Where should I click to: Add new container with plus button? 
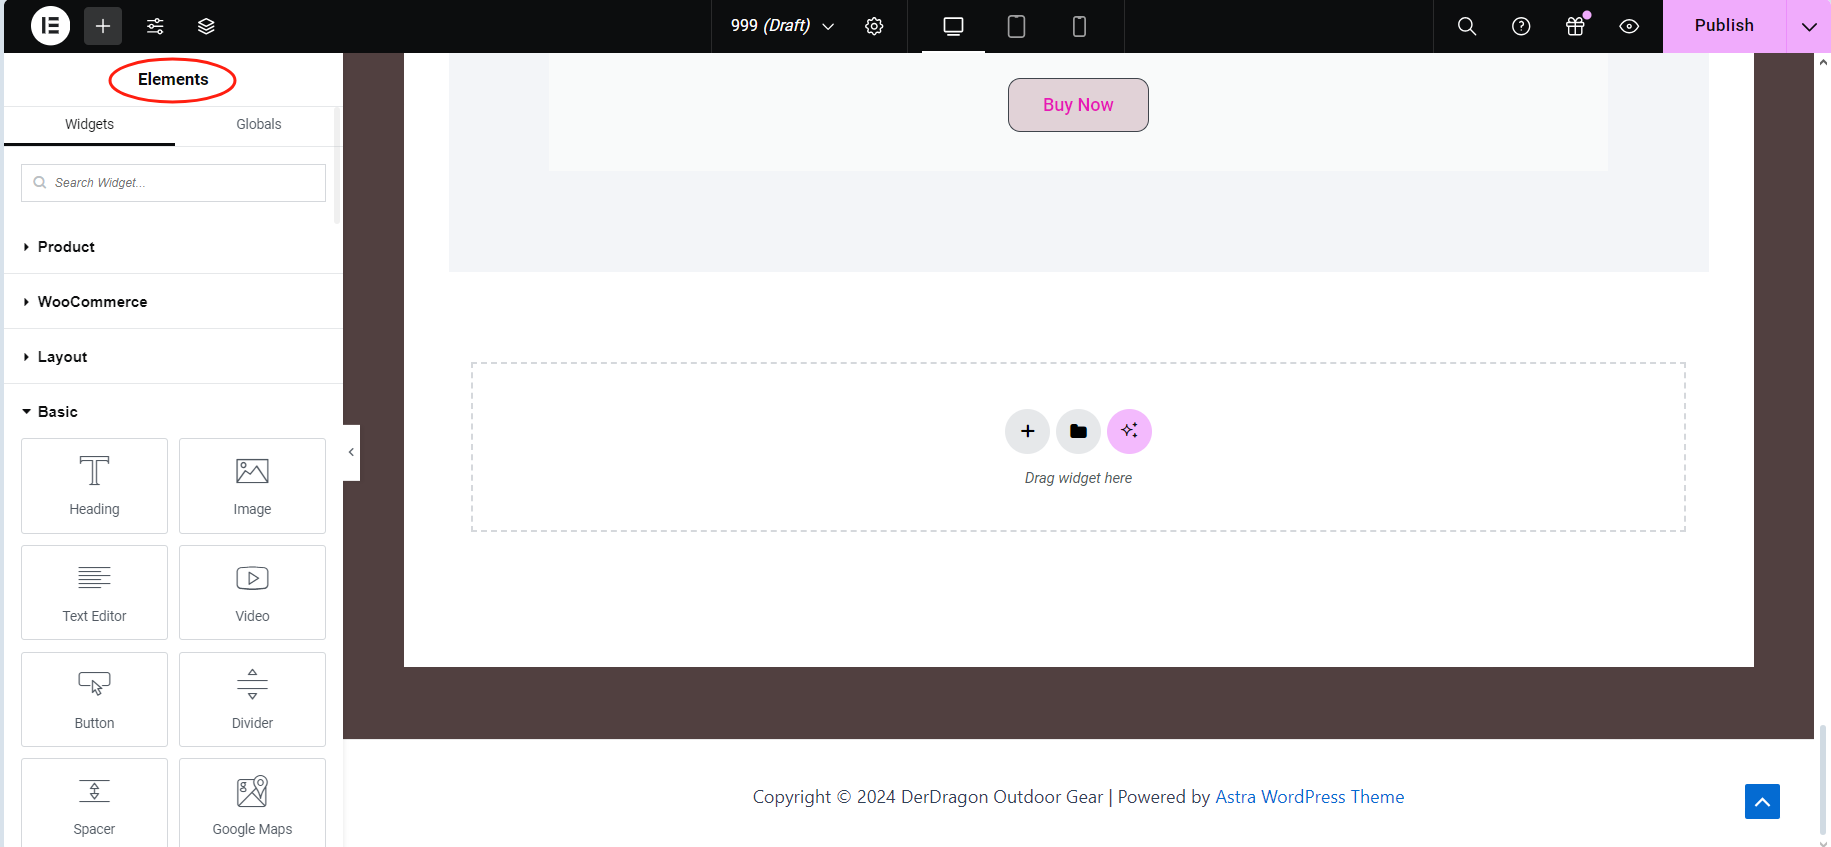pyautogui.click(x=1027, y=431)
